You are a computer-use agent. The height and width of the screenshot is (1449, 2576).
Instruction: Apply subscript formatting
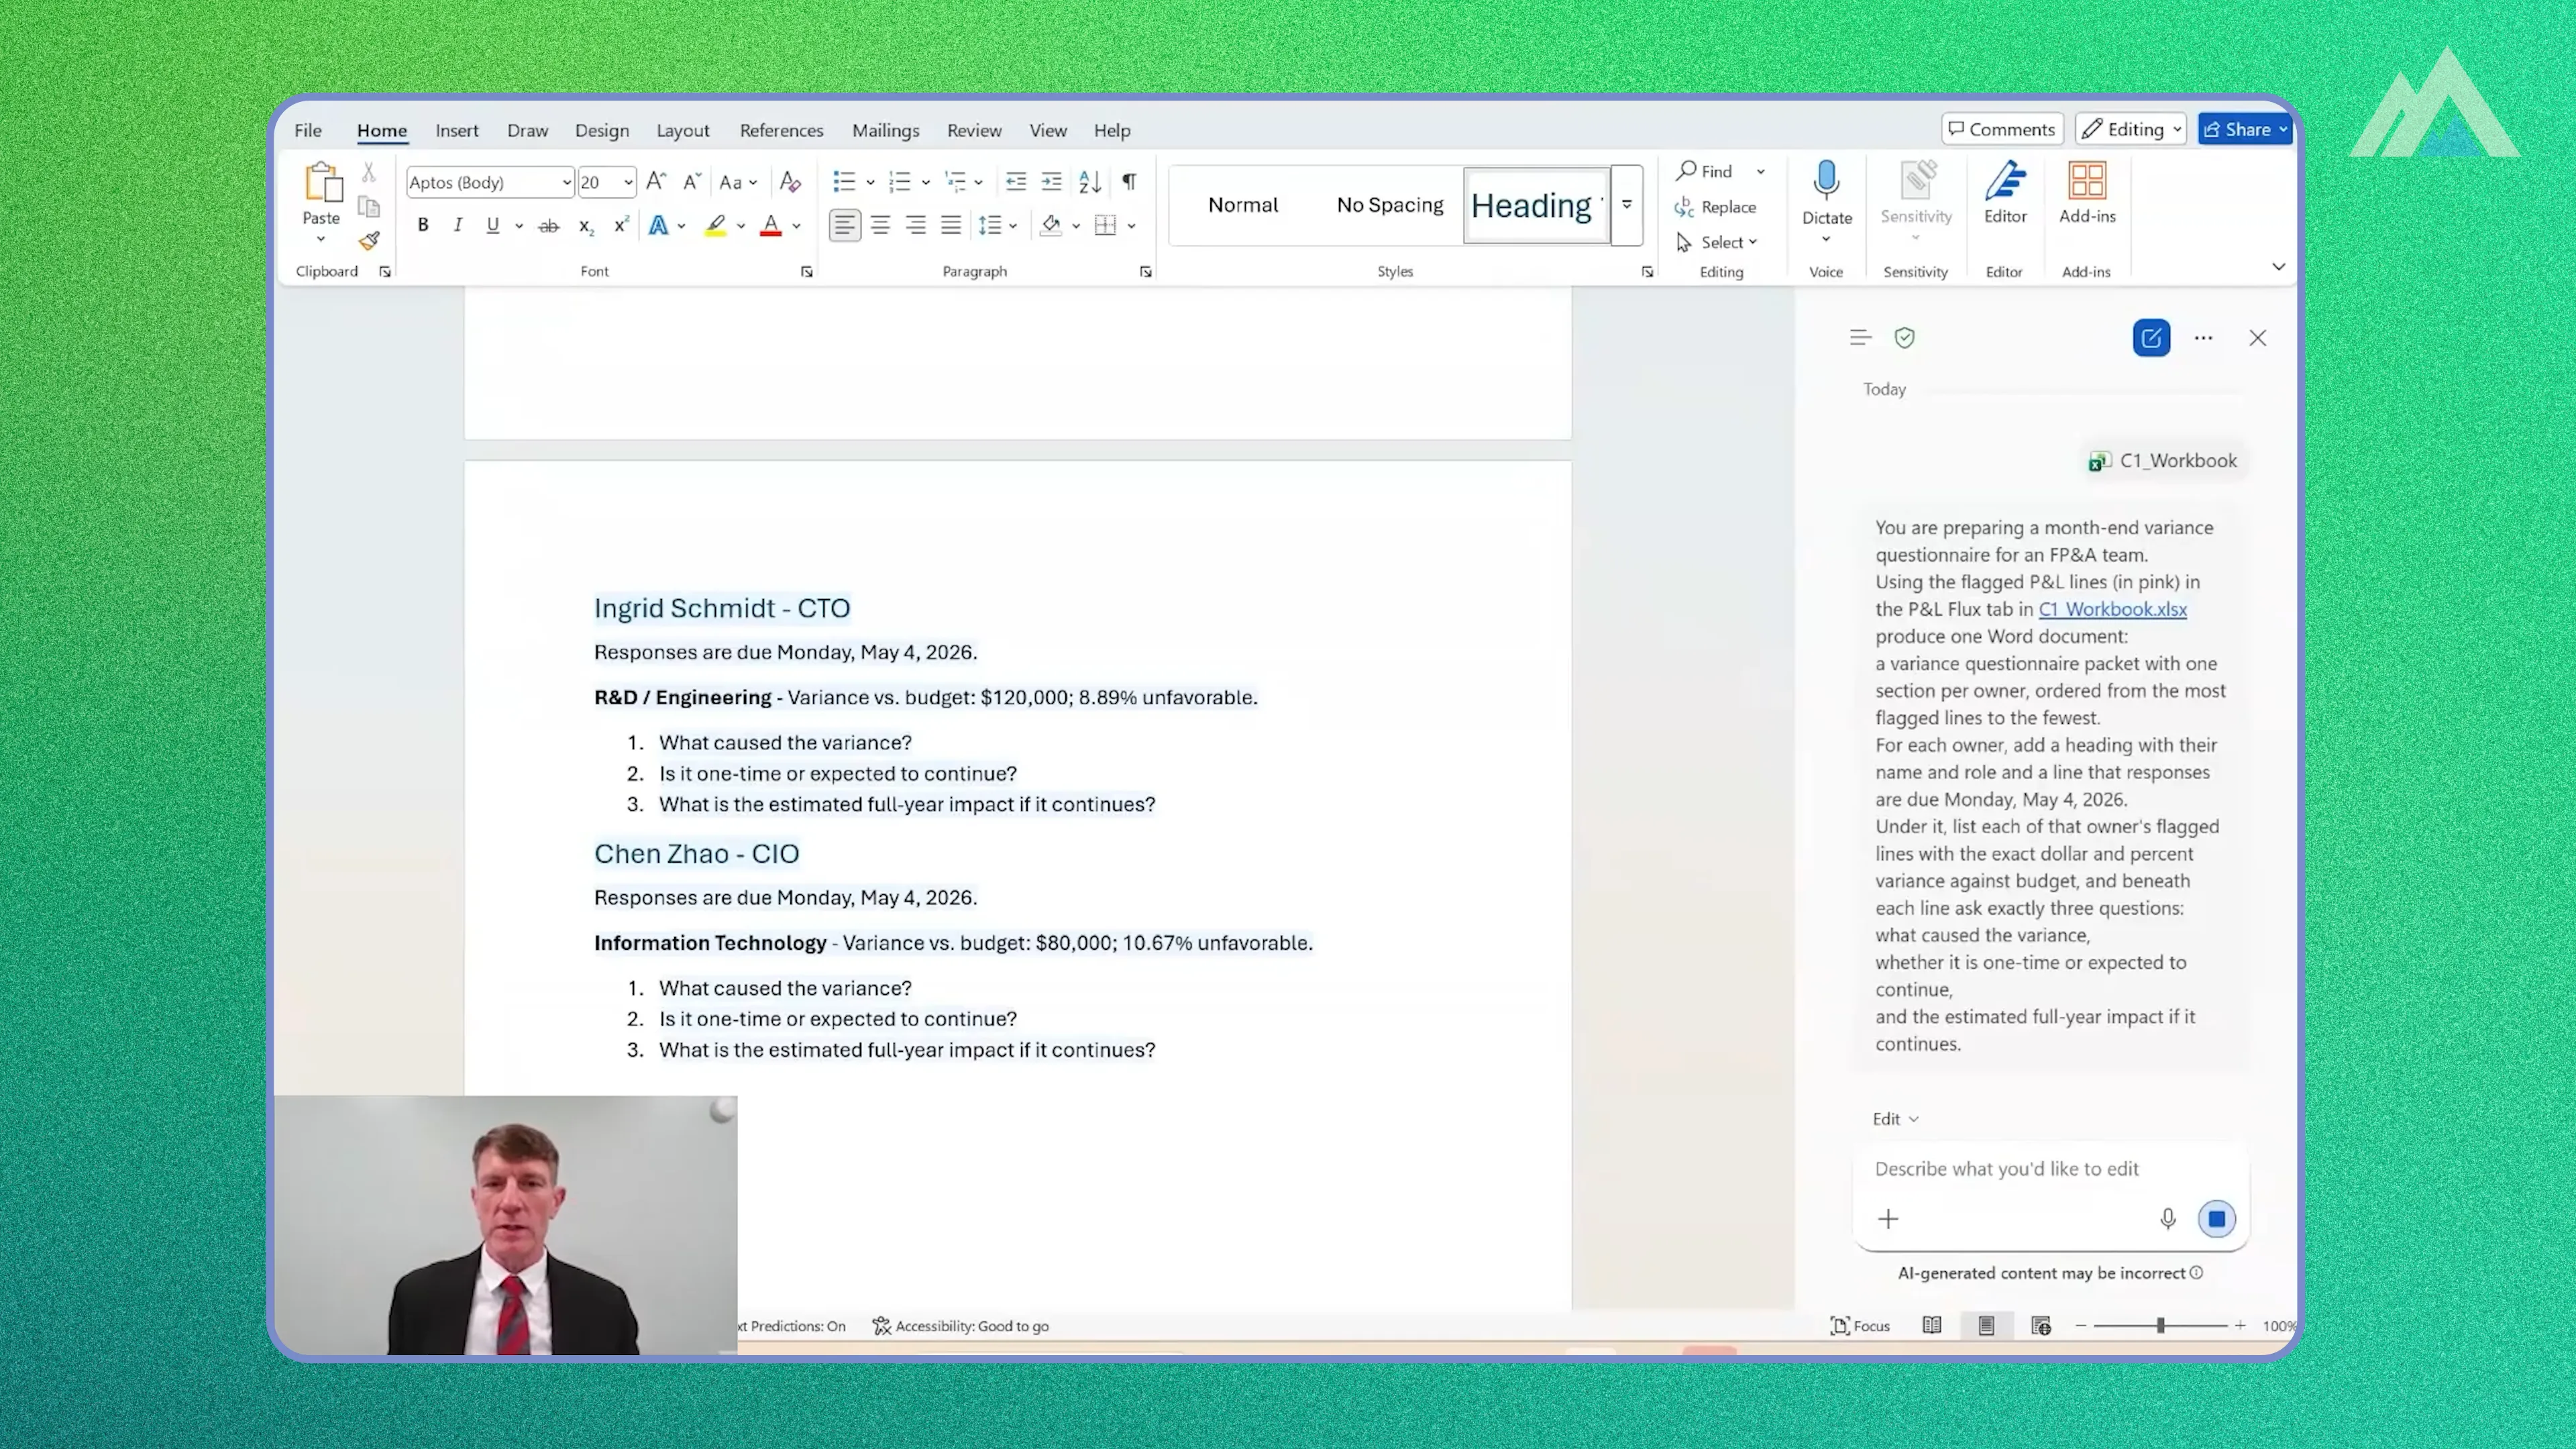click(586, 227)
